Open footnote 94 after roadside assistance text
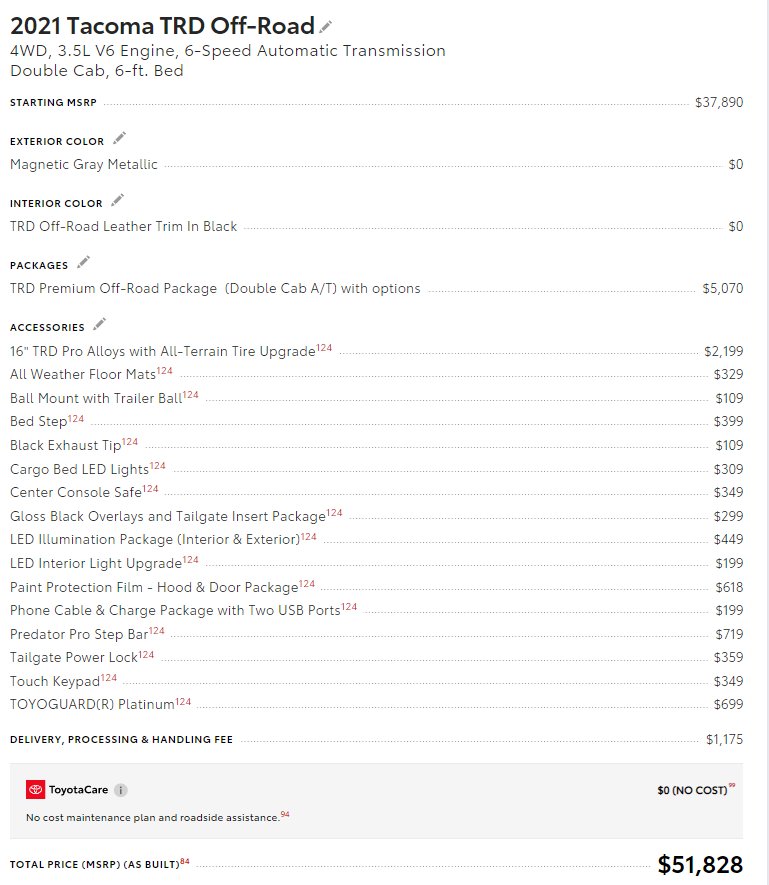 coord(285,814)
